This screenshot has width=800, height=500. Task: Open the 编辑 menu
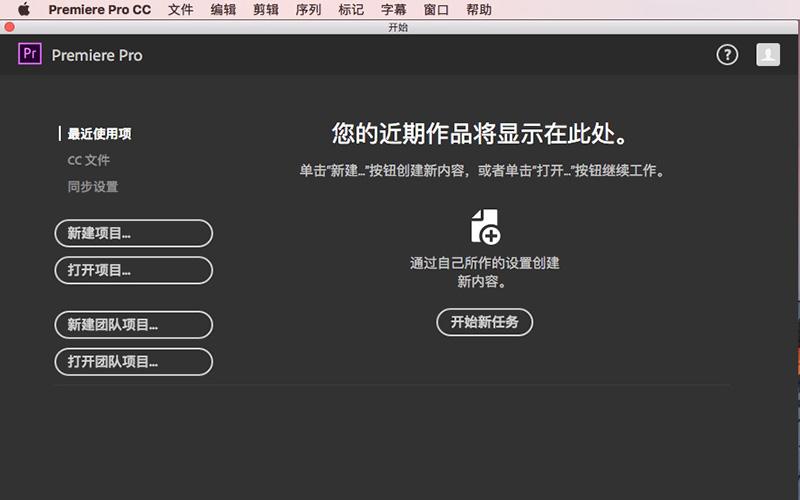pos(223,9)
